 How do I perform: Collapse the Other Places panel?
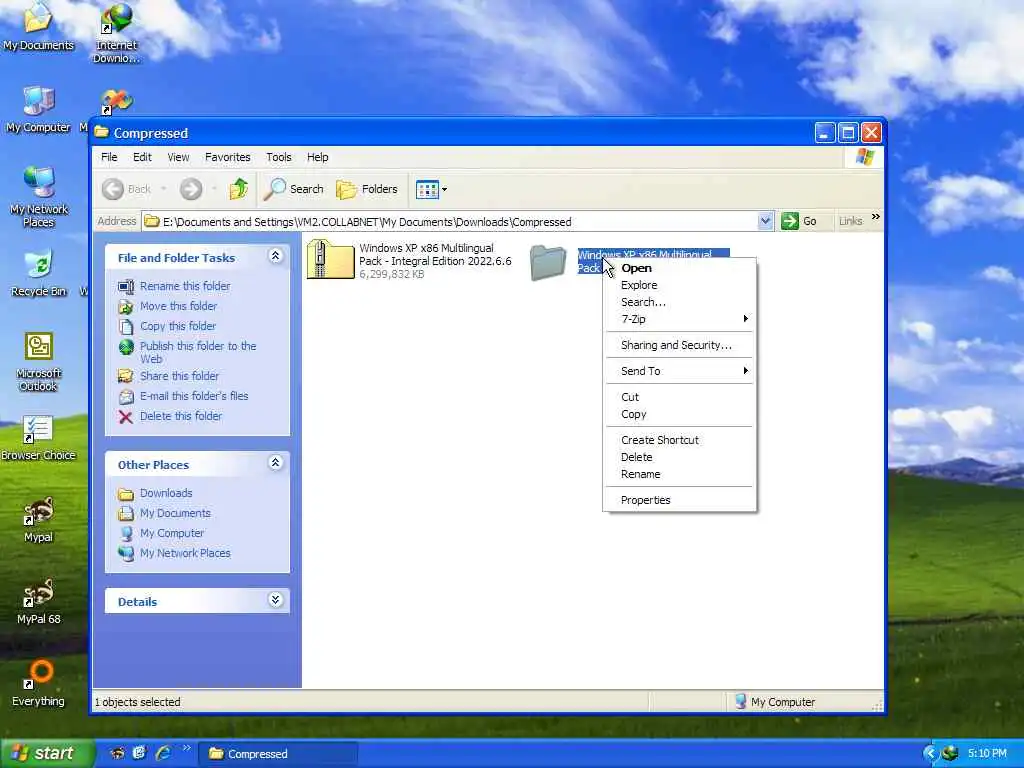click(x=276, y=463)
